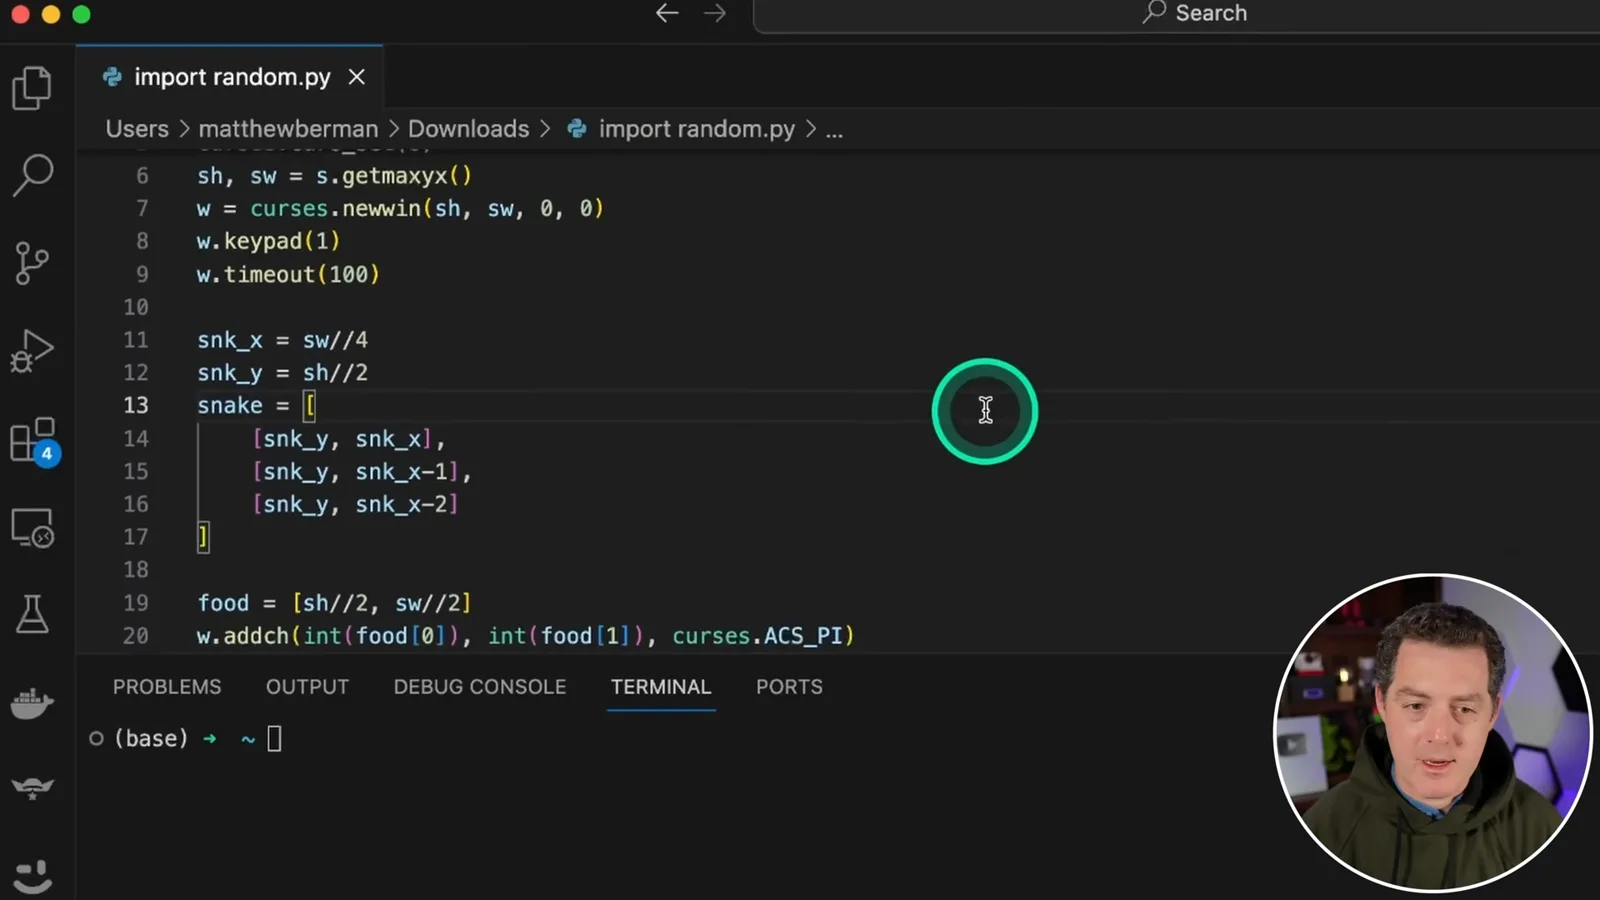The height and width of the screenshot is (900, 1600).
Task: Open the Testing flask view
Action: click(x=32, y=614)
